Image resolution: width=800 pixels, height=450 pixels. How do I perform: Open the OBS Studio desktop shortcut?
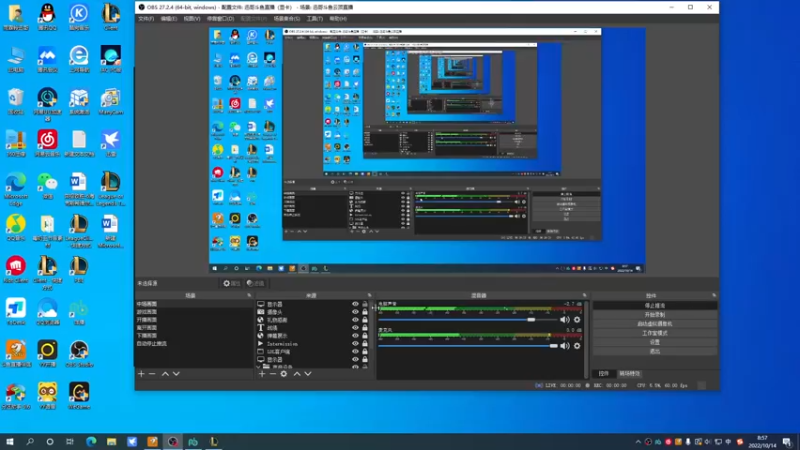click(79, 354)
